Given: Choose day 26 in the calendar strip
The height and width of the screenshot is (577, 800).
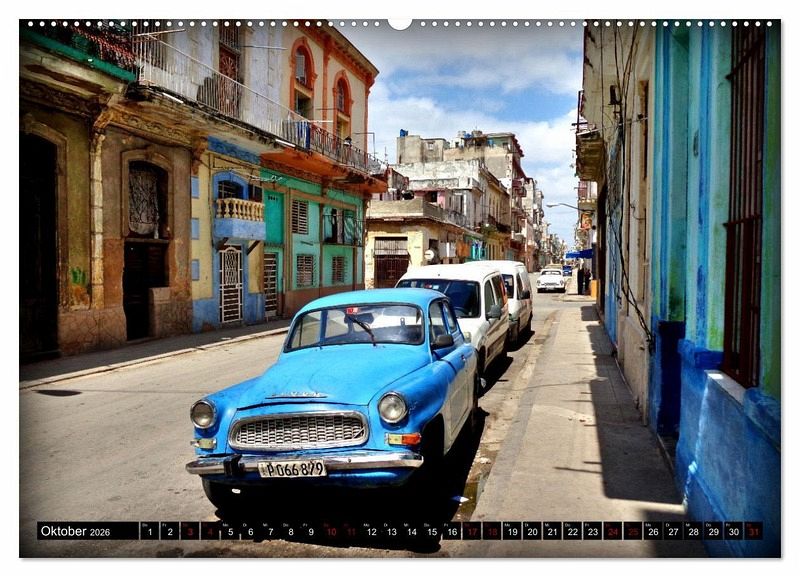Looking at the screenshot, I should [652, 531].
